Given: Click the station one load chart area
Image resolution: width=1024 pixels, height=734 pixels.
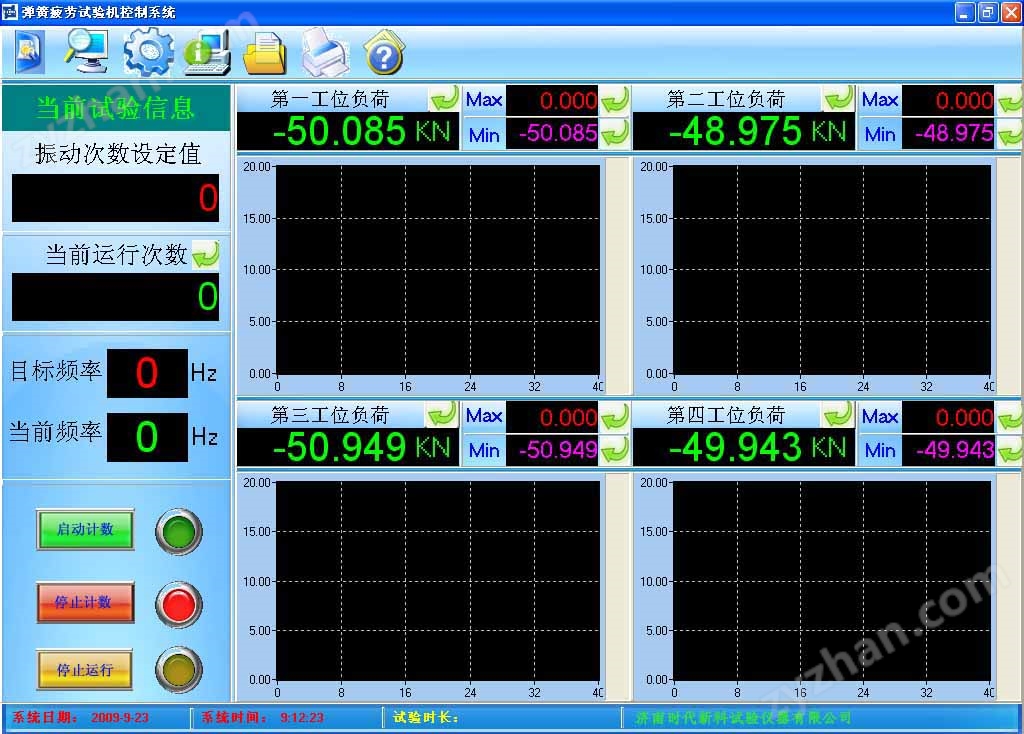Looking at the screenshot, I should click(438, 269).
